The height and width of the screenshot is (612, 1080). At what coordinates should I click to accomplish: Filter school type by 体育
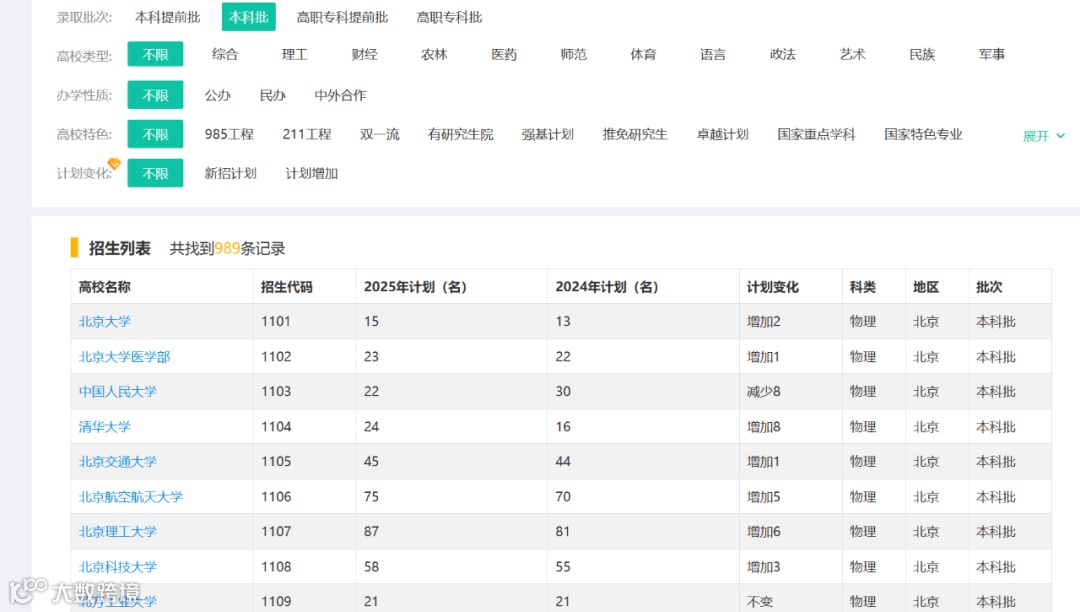(x=643, y=54)
